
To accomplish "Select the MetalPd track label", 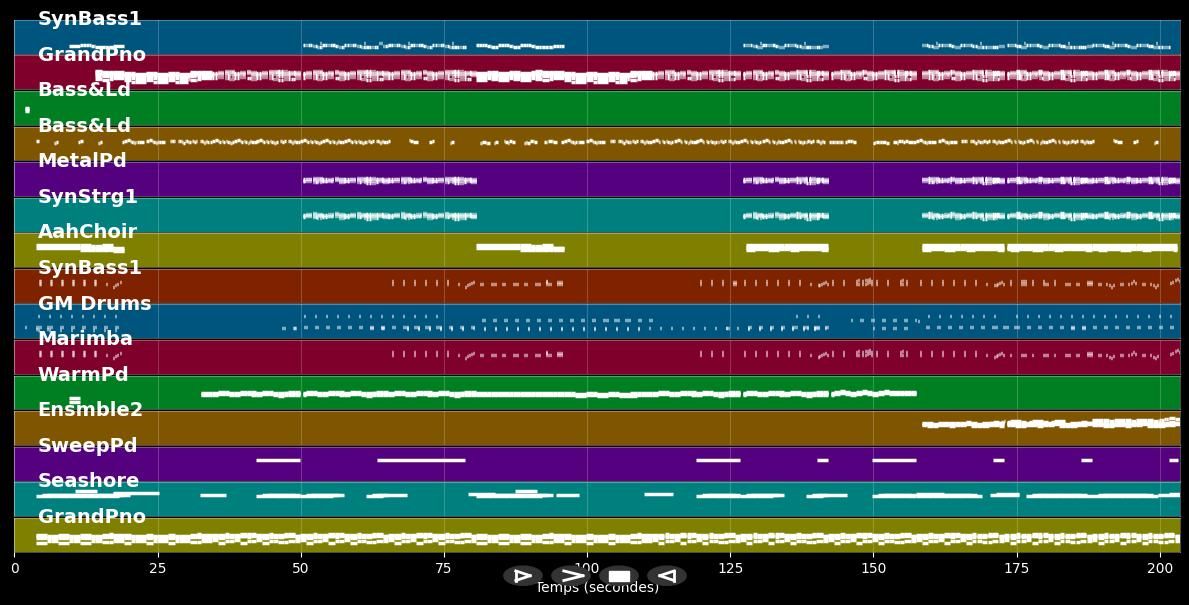I will [82, 161].
